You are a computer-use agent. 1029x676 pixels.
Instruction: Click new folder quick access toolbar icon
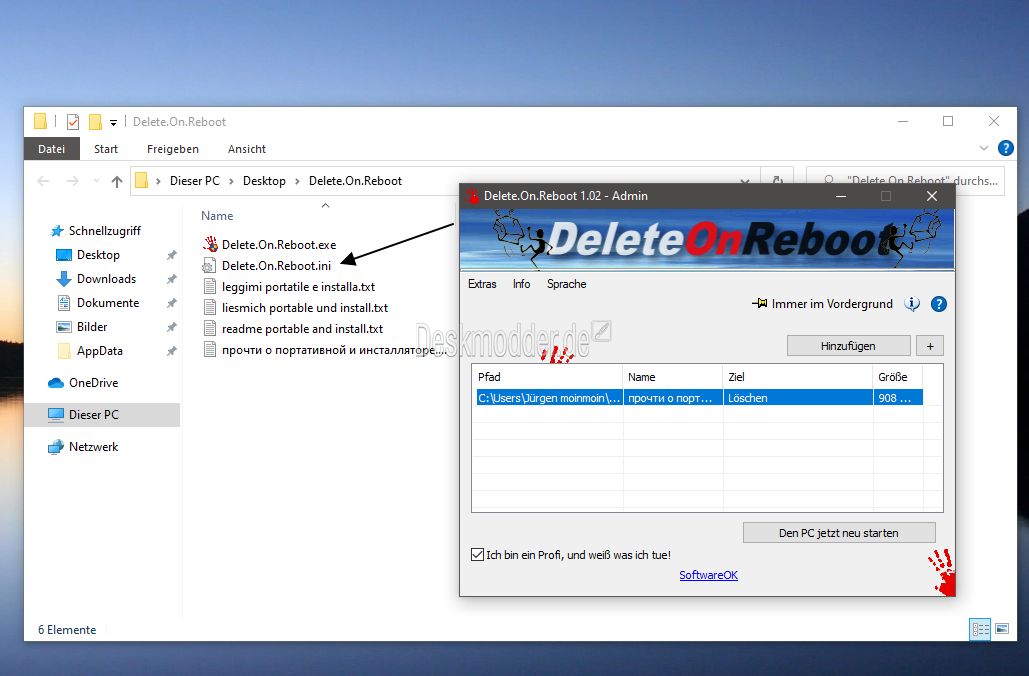[x=95, y=121]
